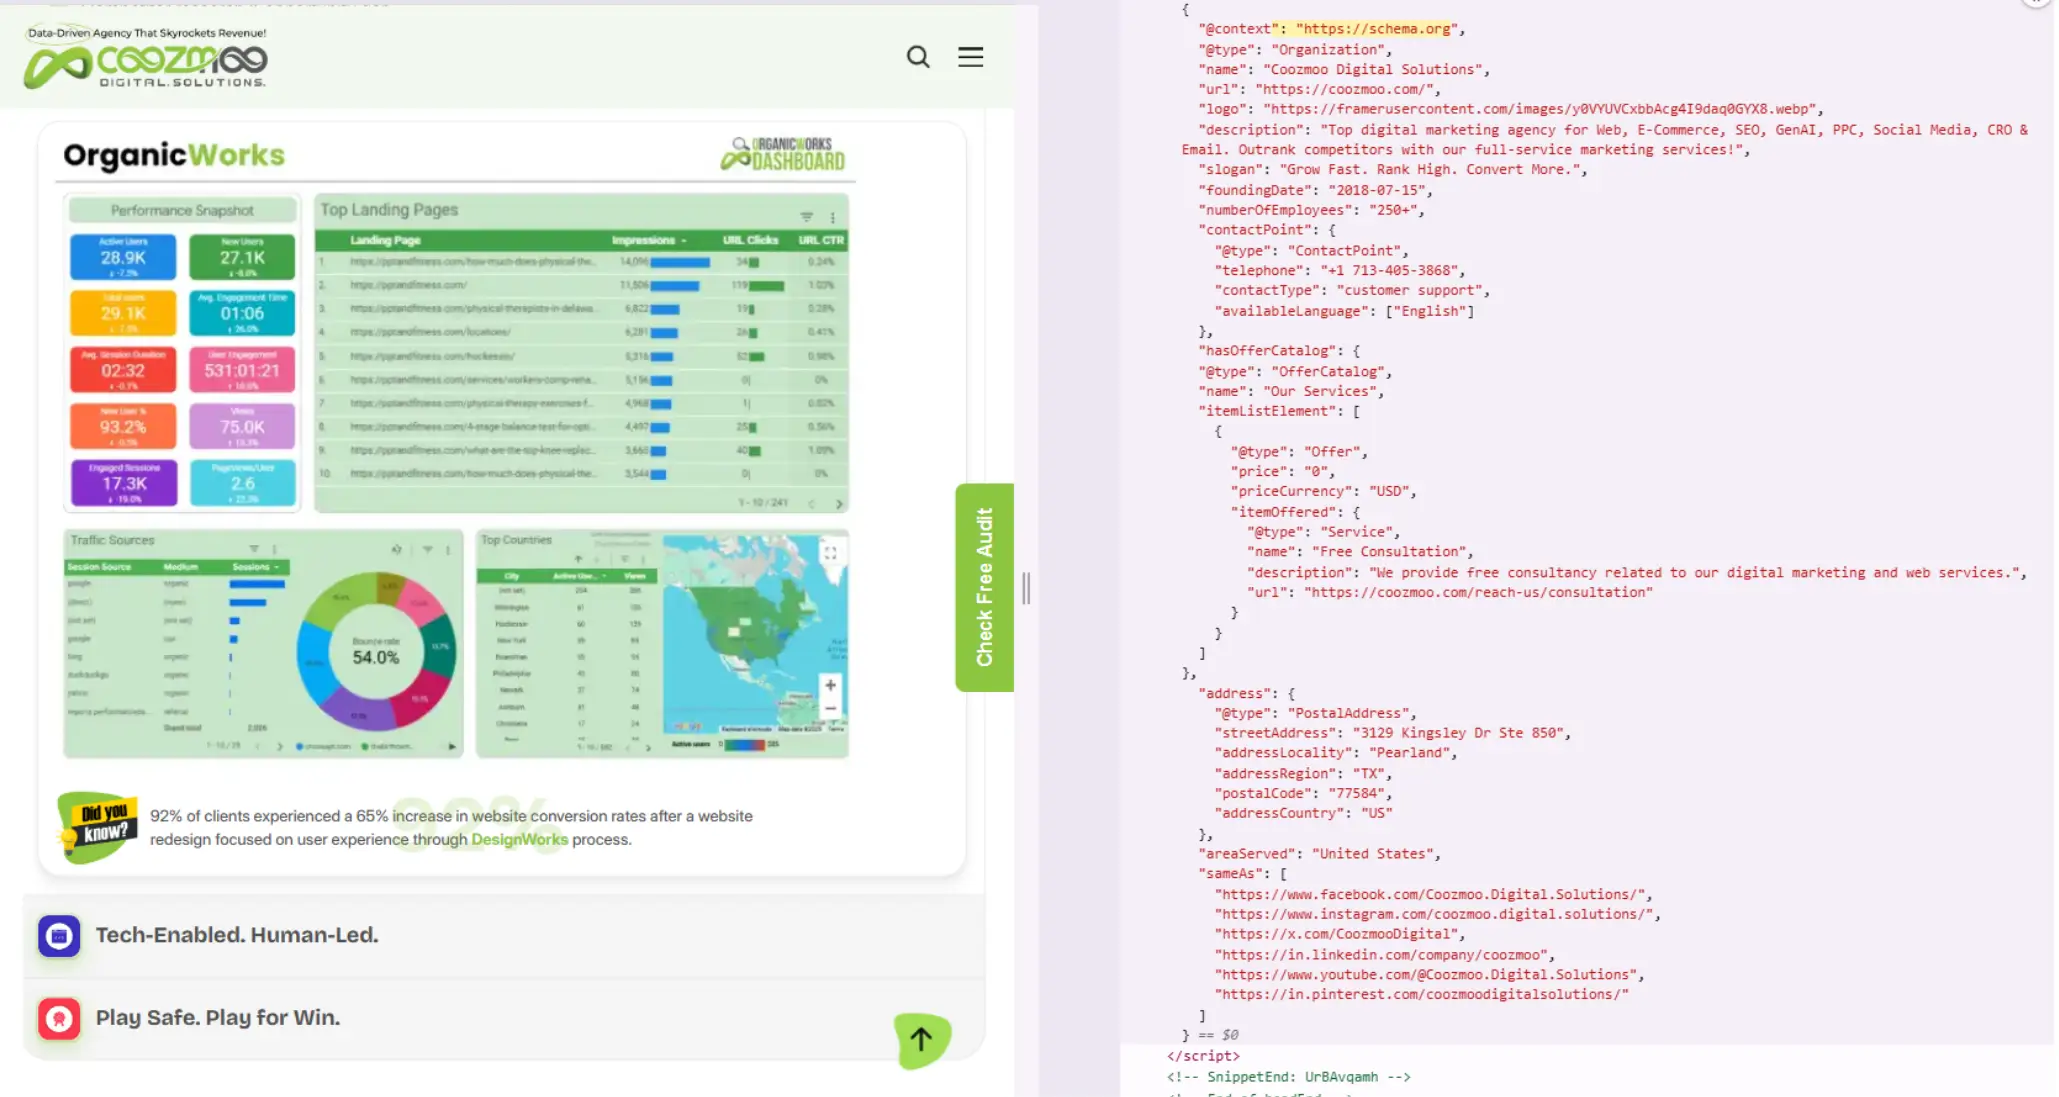The width and height of the screenshot is (2059, 1097).
Task: Click the addressLocality value "Pearland"
Action: point(1409,753)
